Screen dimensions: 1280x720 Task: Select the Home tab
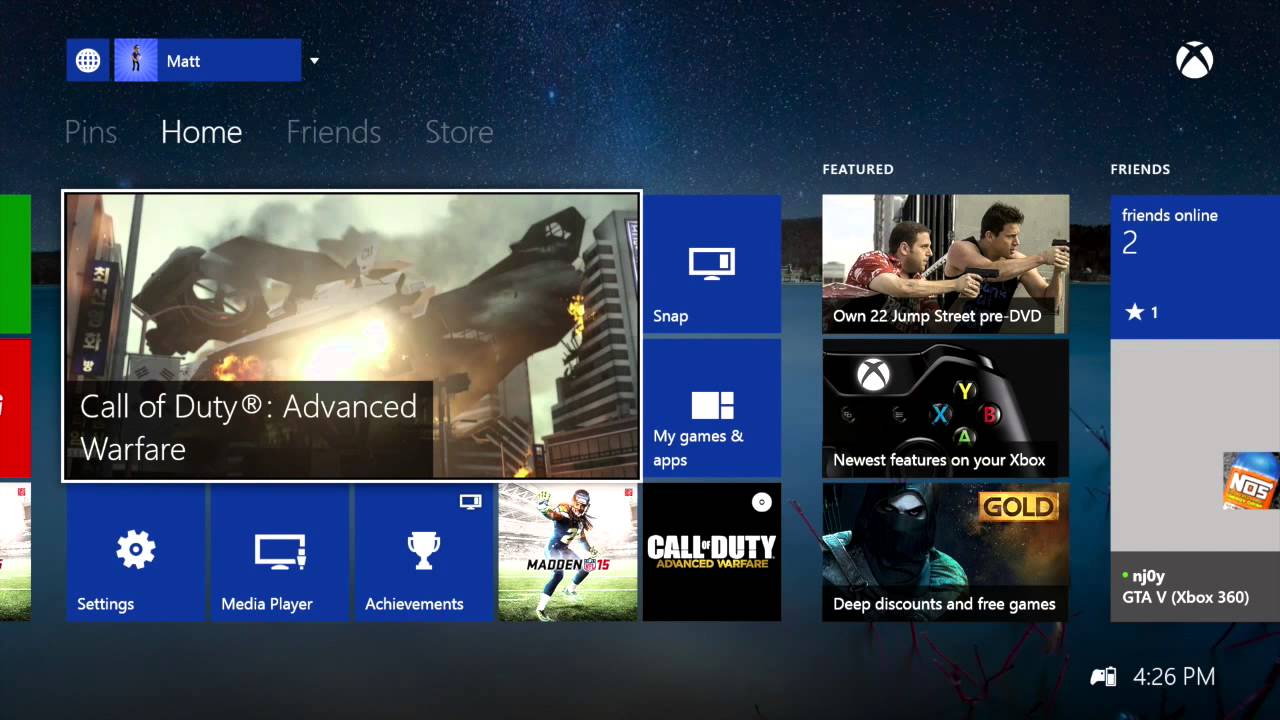pos(201,132)
